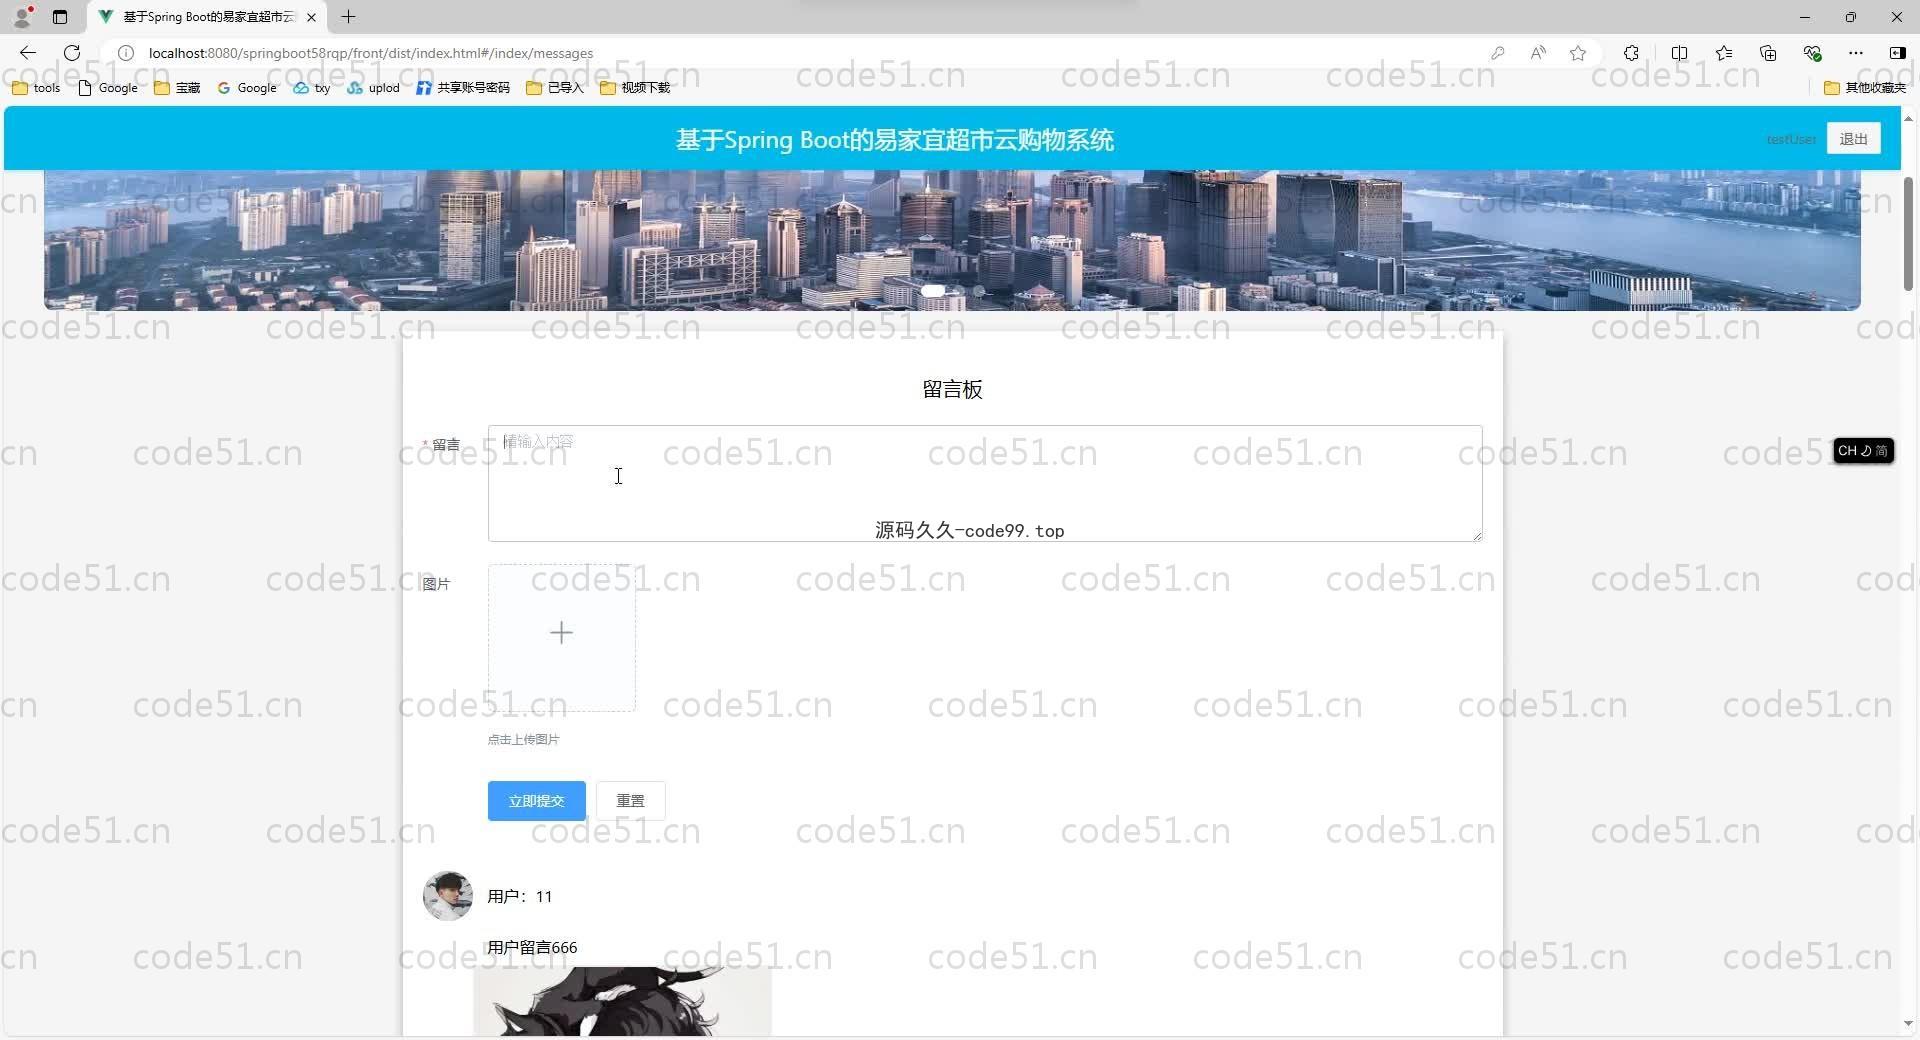Click the site title 易家宜超市云购物系统

tap(895, 139)
